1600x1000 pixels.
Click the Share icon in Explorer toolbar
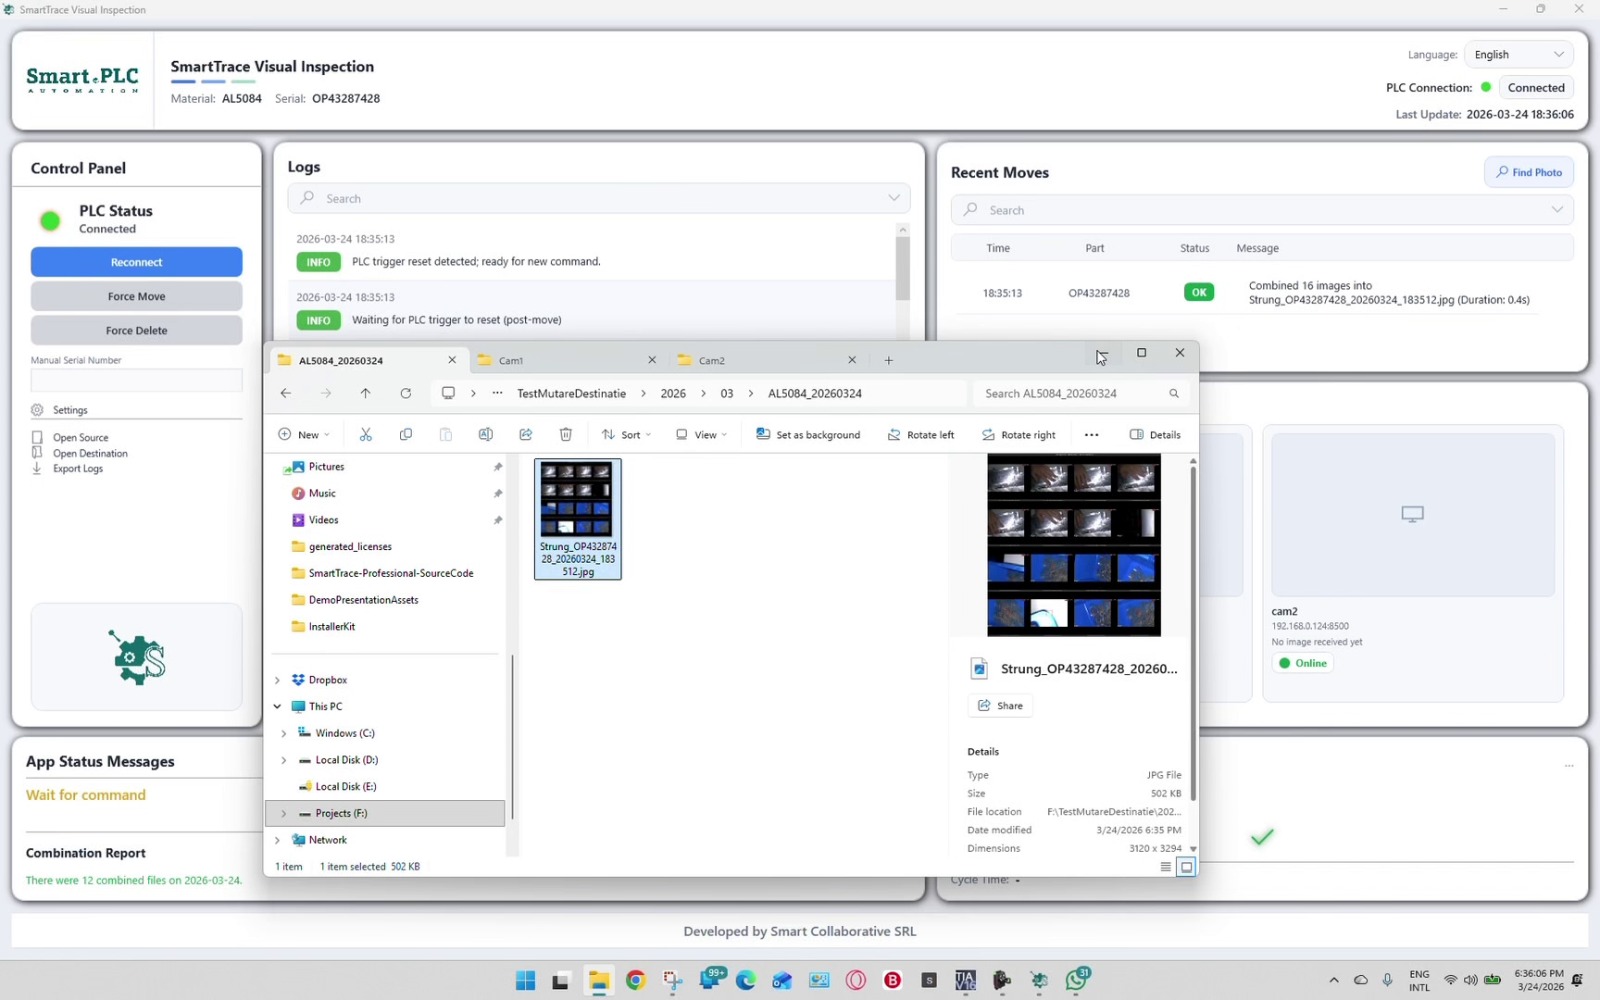[x=526, y=434]
